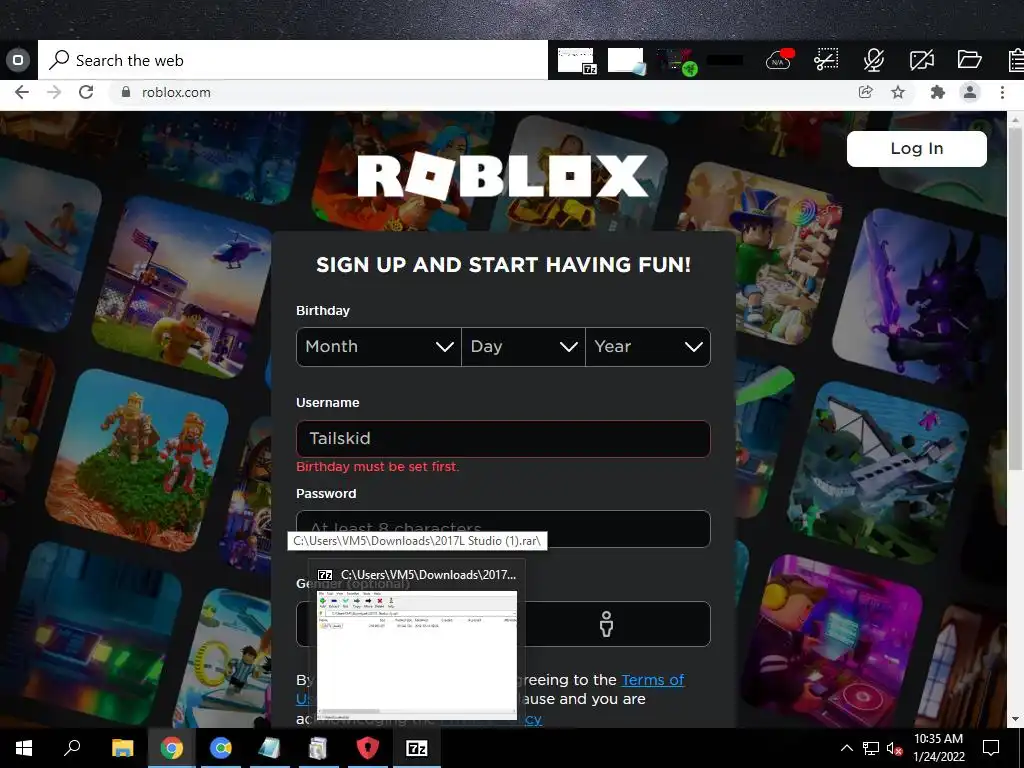Click the 7z preview title C:\Users\VM5\Downloads\2017...
Viewport: 1024px width, 768px height.
(x=428, y=575)
